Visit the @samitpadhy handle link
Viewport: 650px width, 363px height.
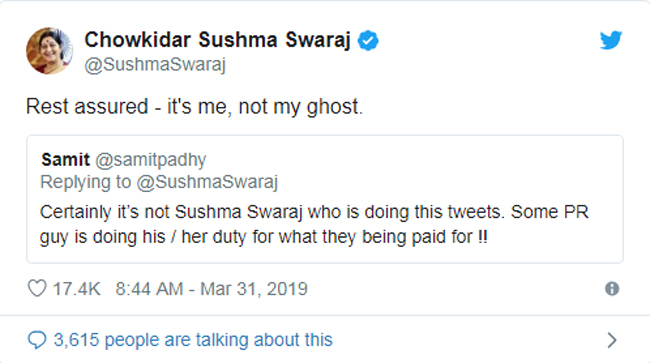click(151, 160)
